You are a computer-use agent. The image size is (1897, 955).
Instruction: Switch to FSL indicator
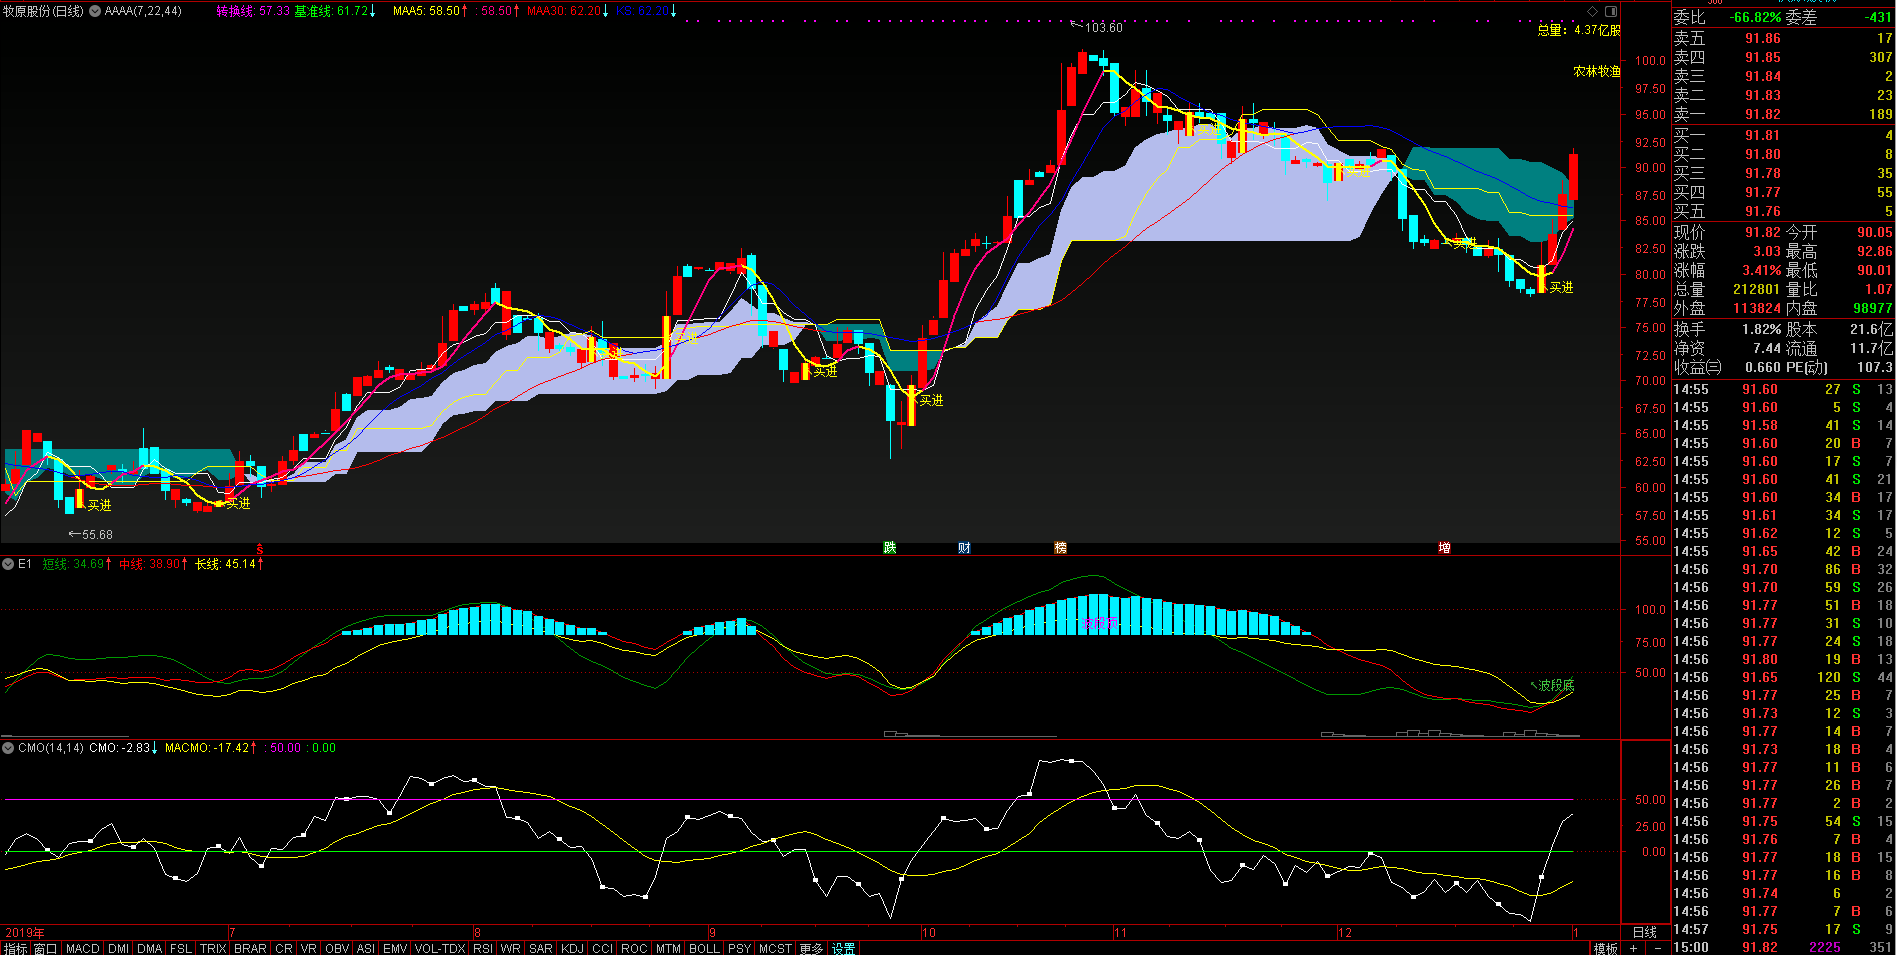pos(181,948)
